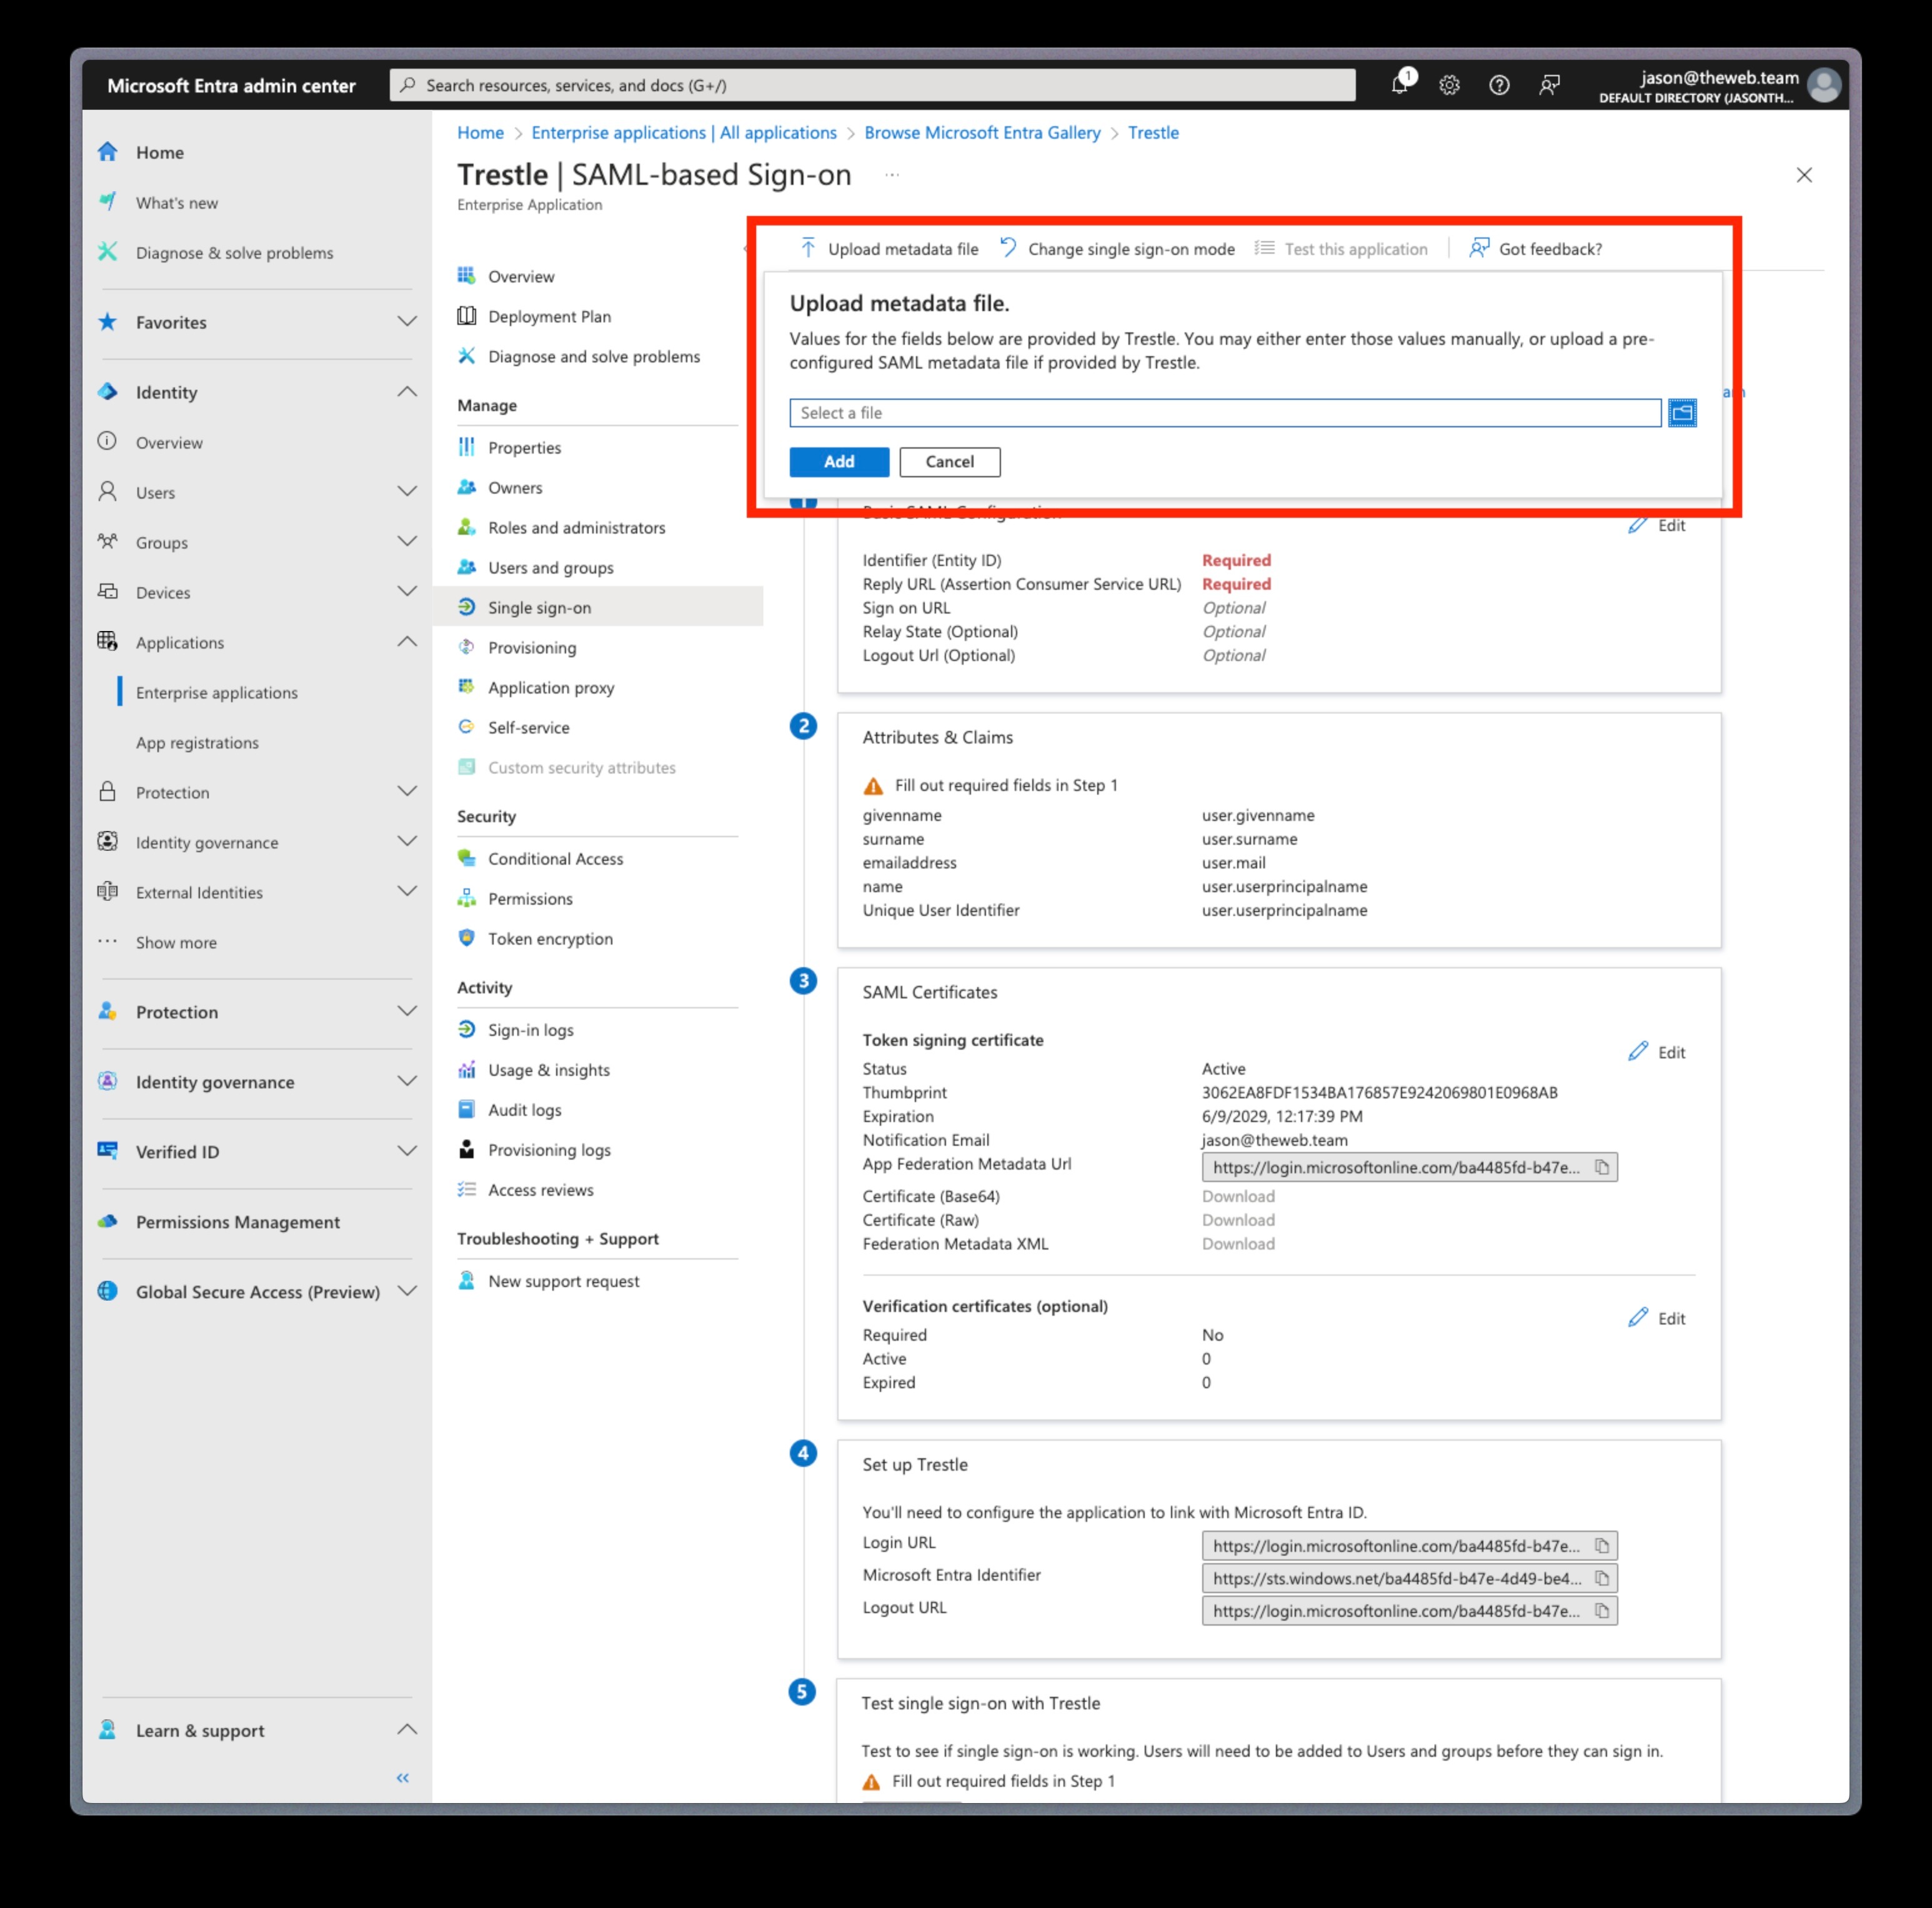Expand the Devices submenu

[x=407, y=592]
